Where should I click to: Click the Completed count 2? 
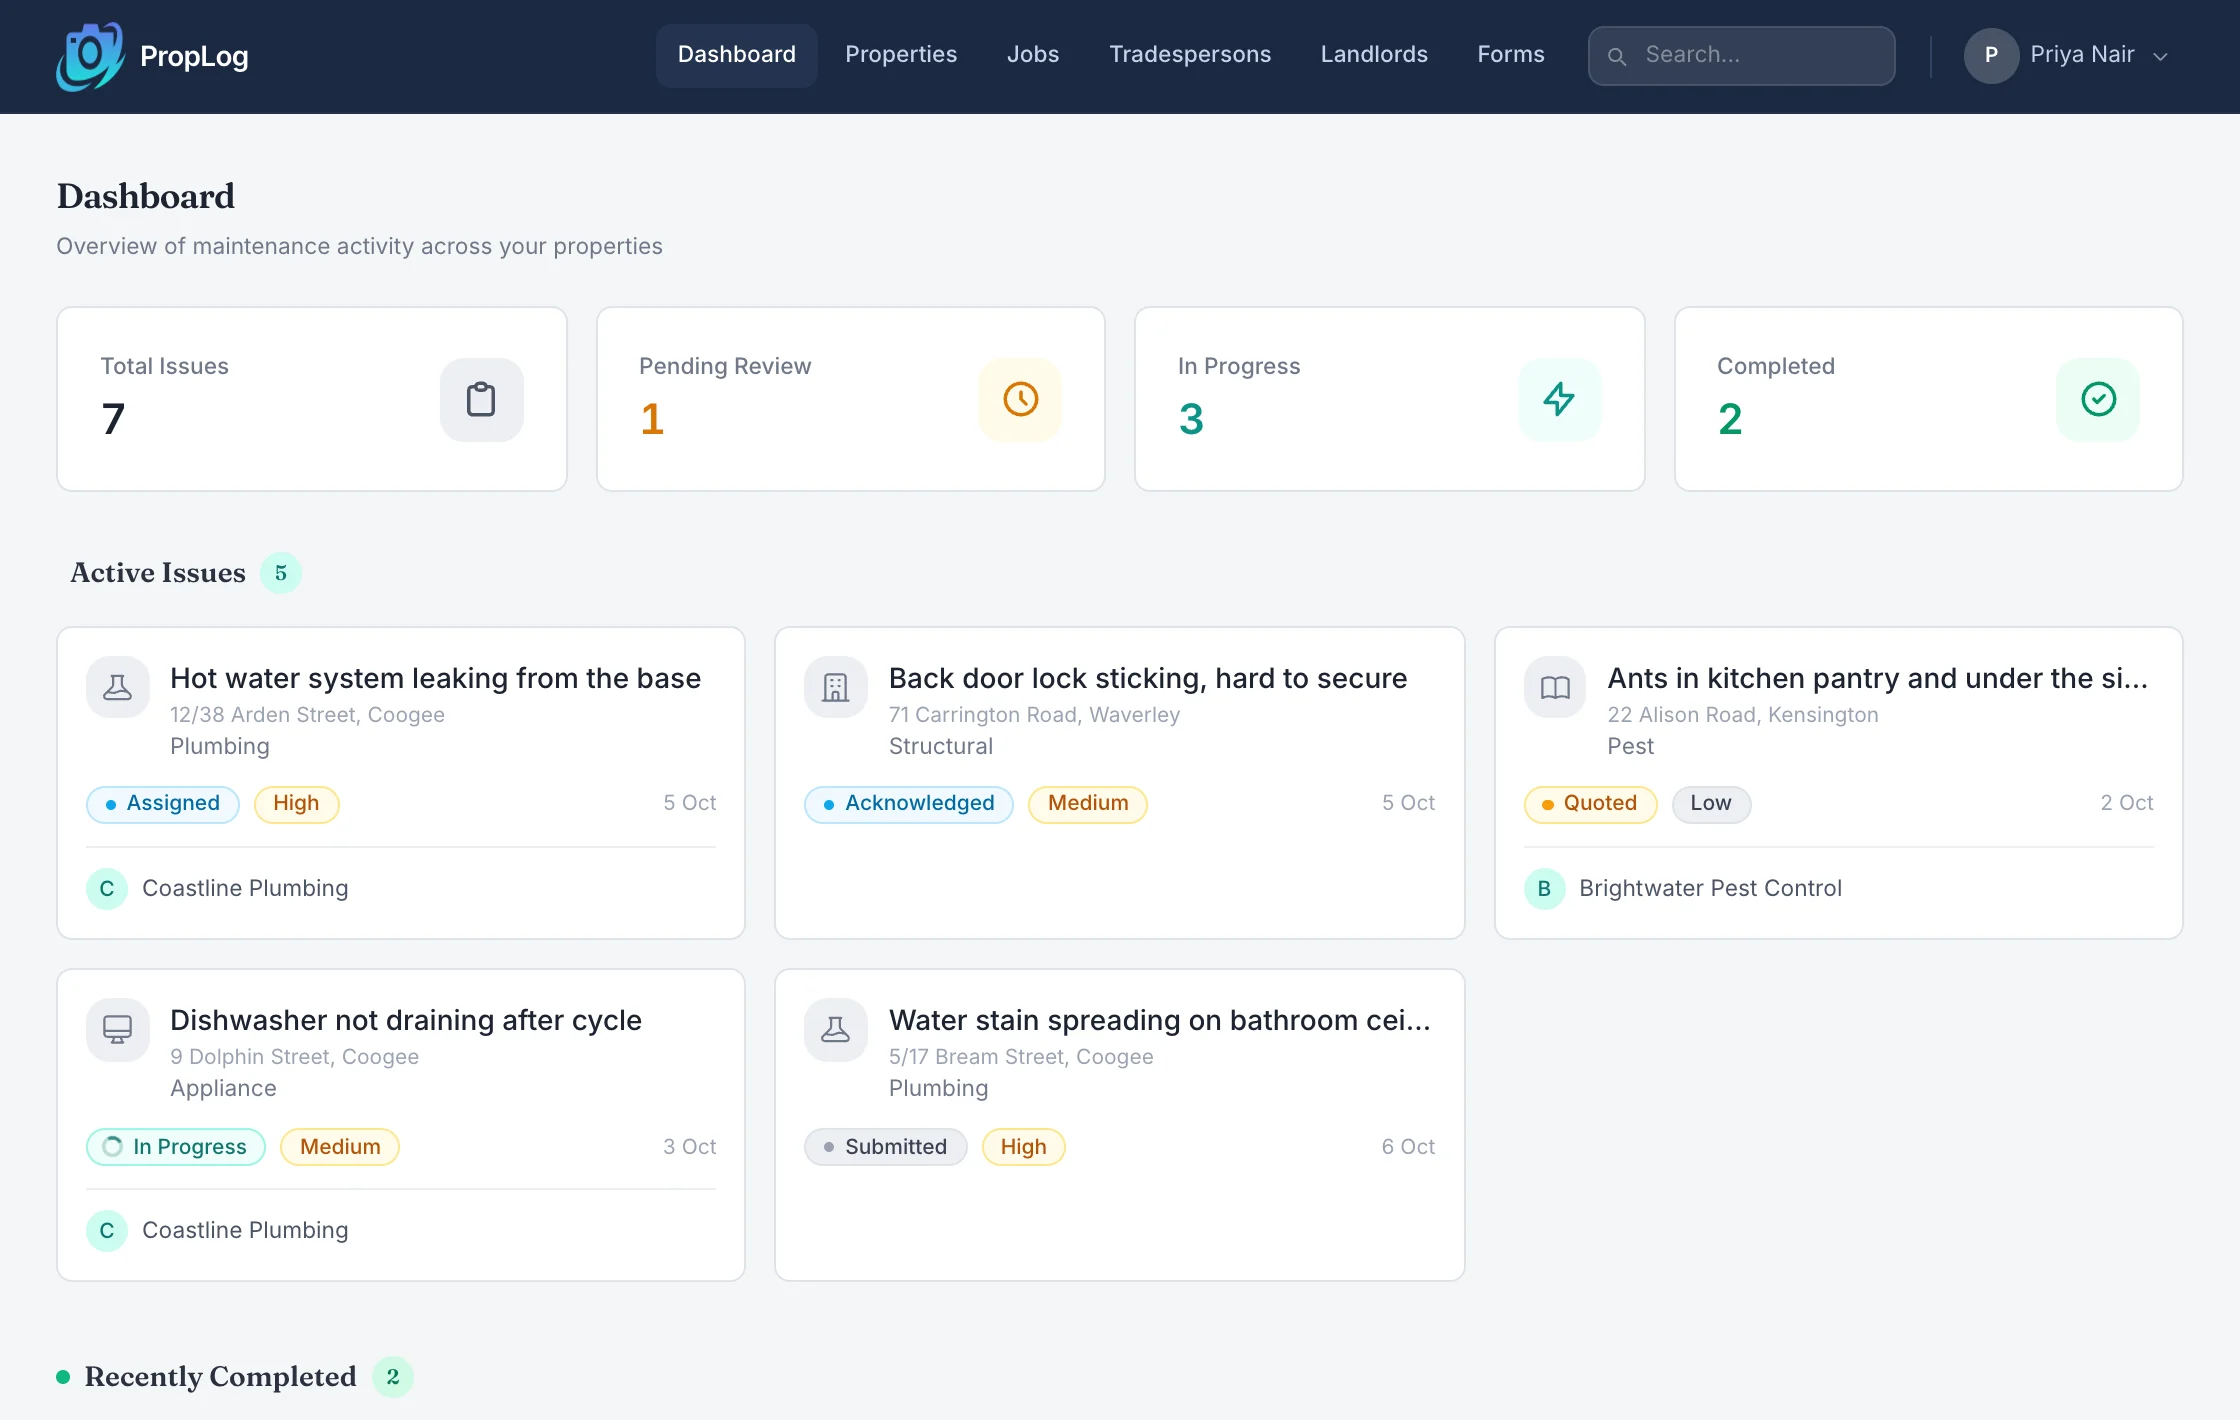click(1730, 419)
